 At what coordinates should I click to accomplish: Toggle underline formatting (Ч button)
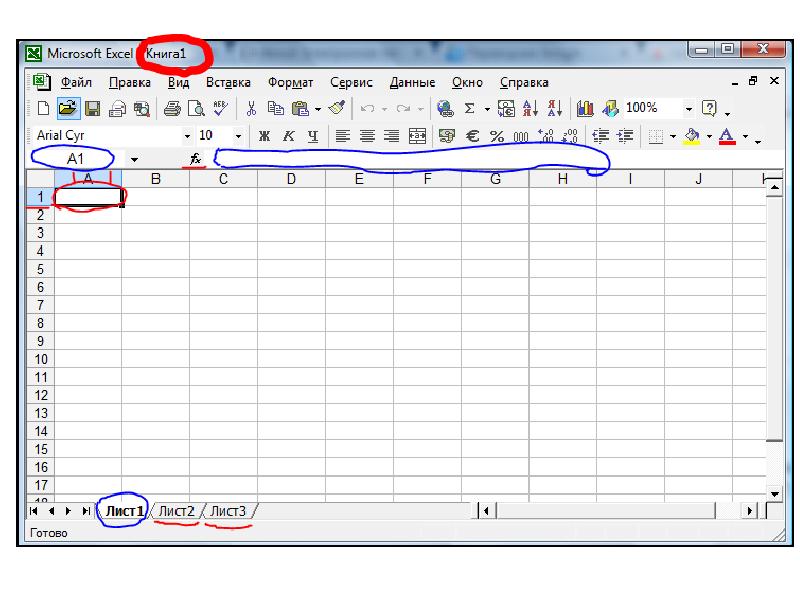pos(312,136)
